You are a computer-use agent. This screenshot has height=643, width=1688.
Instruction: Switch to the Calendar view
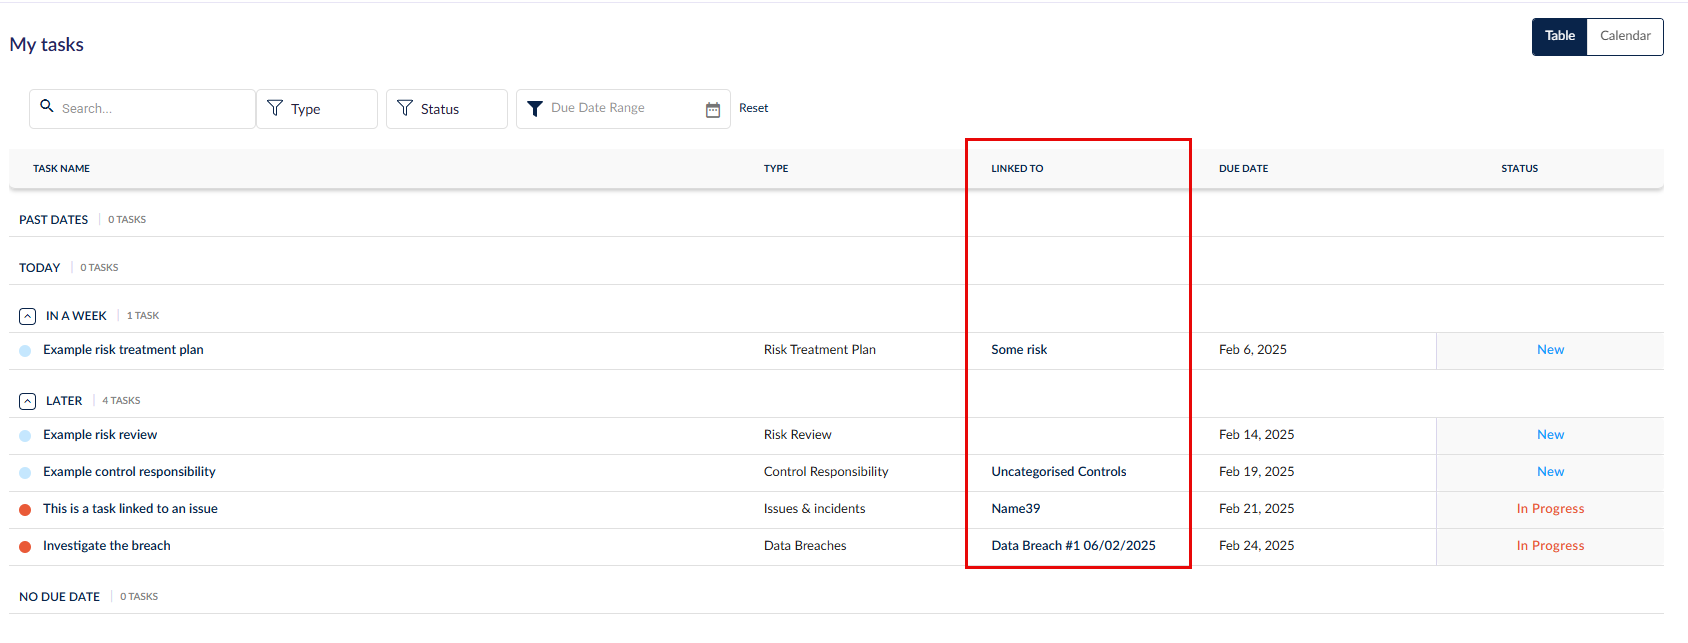pos(1625,36)
